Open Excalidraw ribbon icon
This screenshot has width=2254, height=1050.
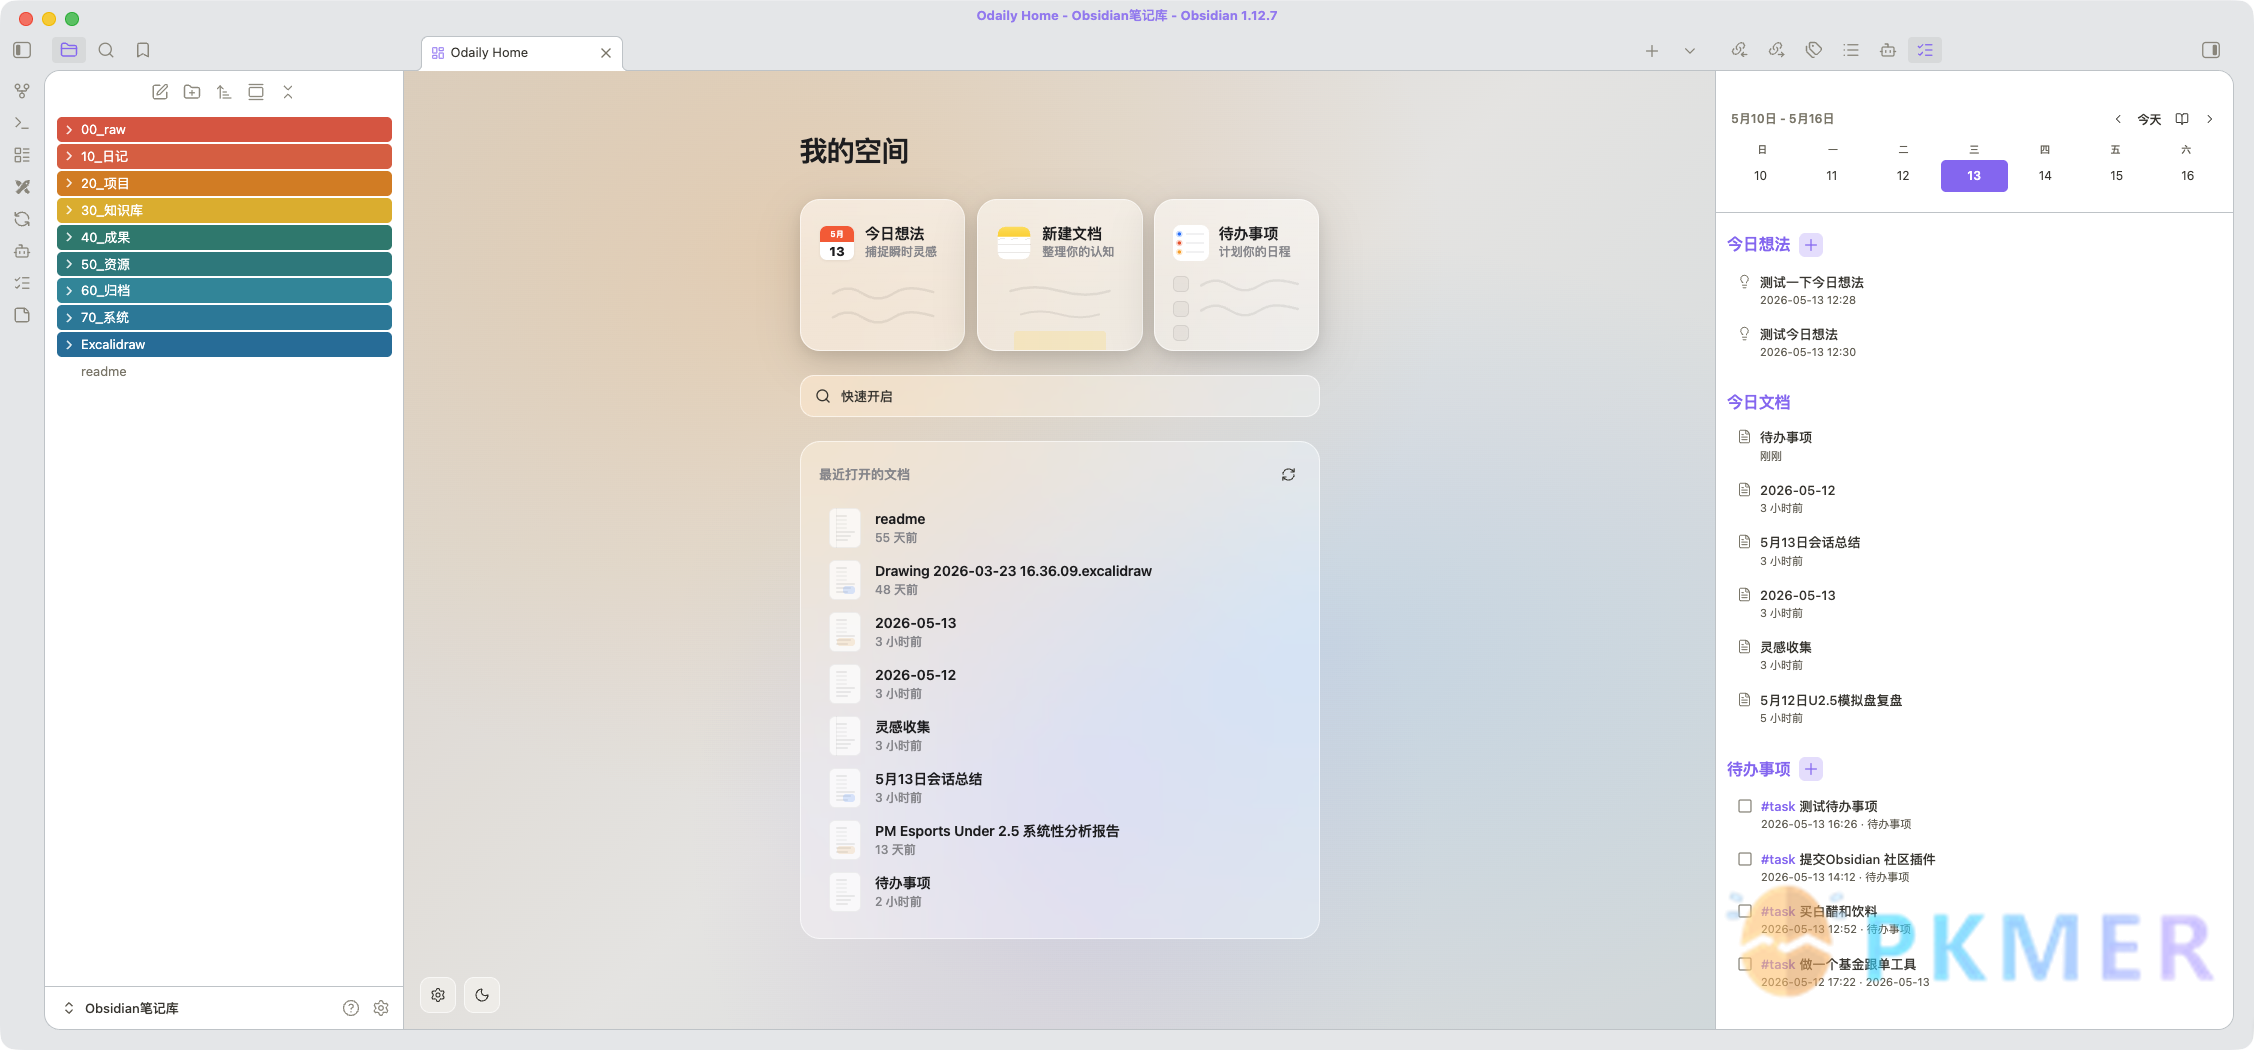coord(22,187)
